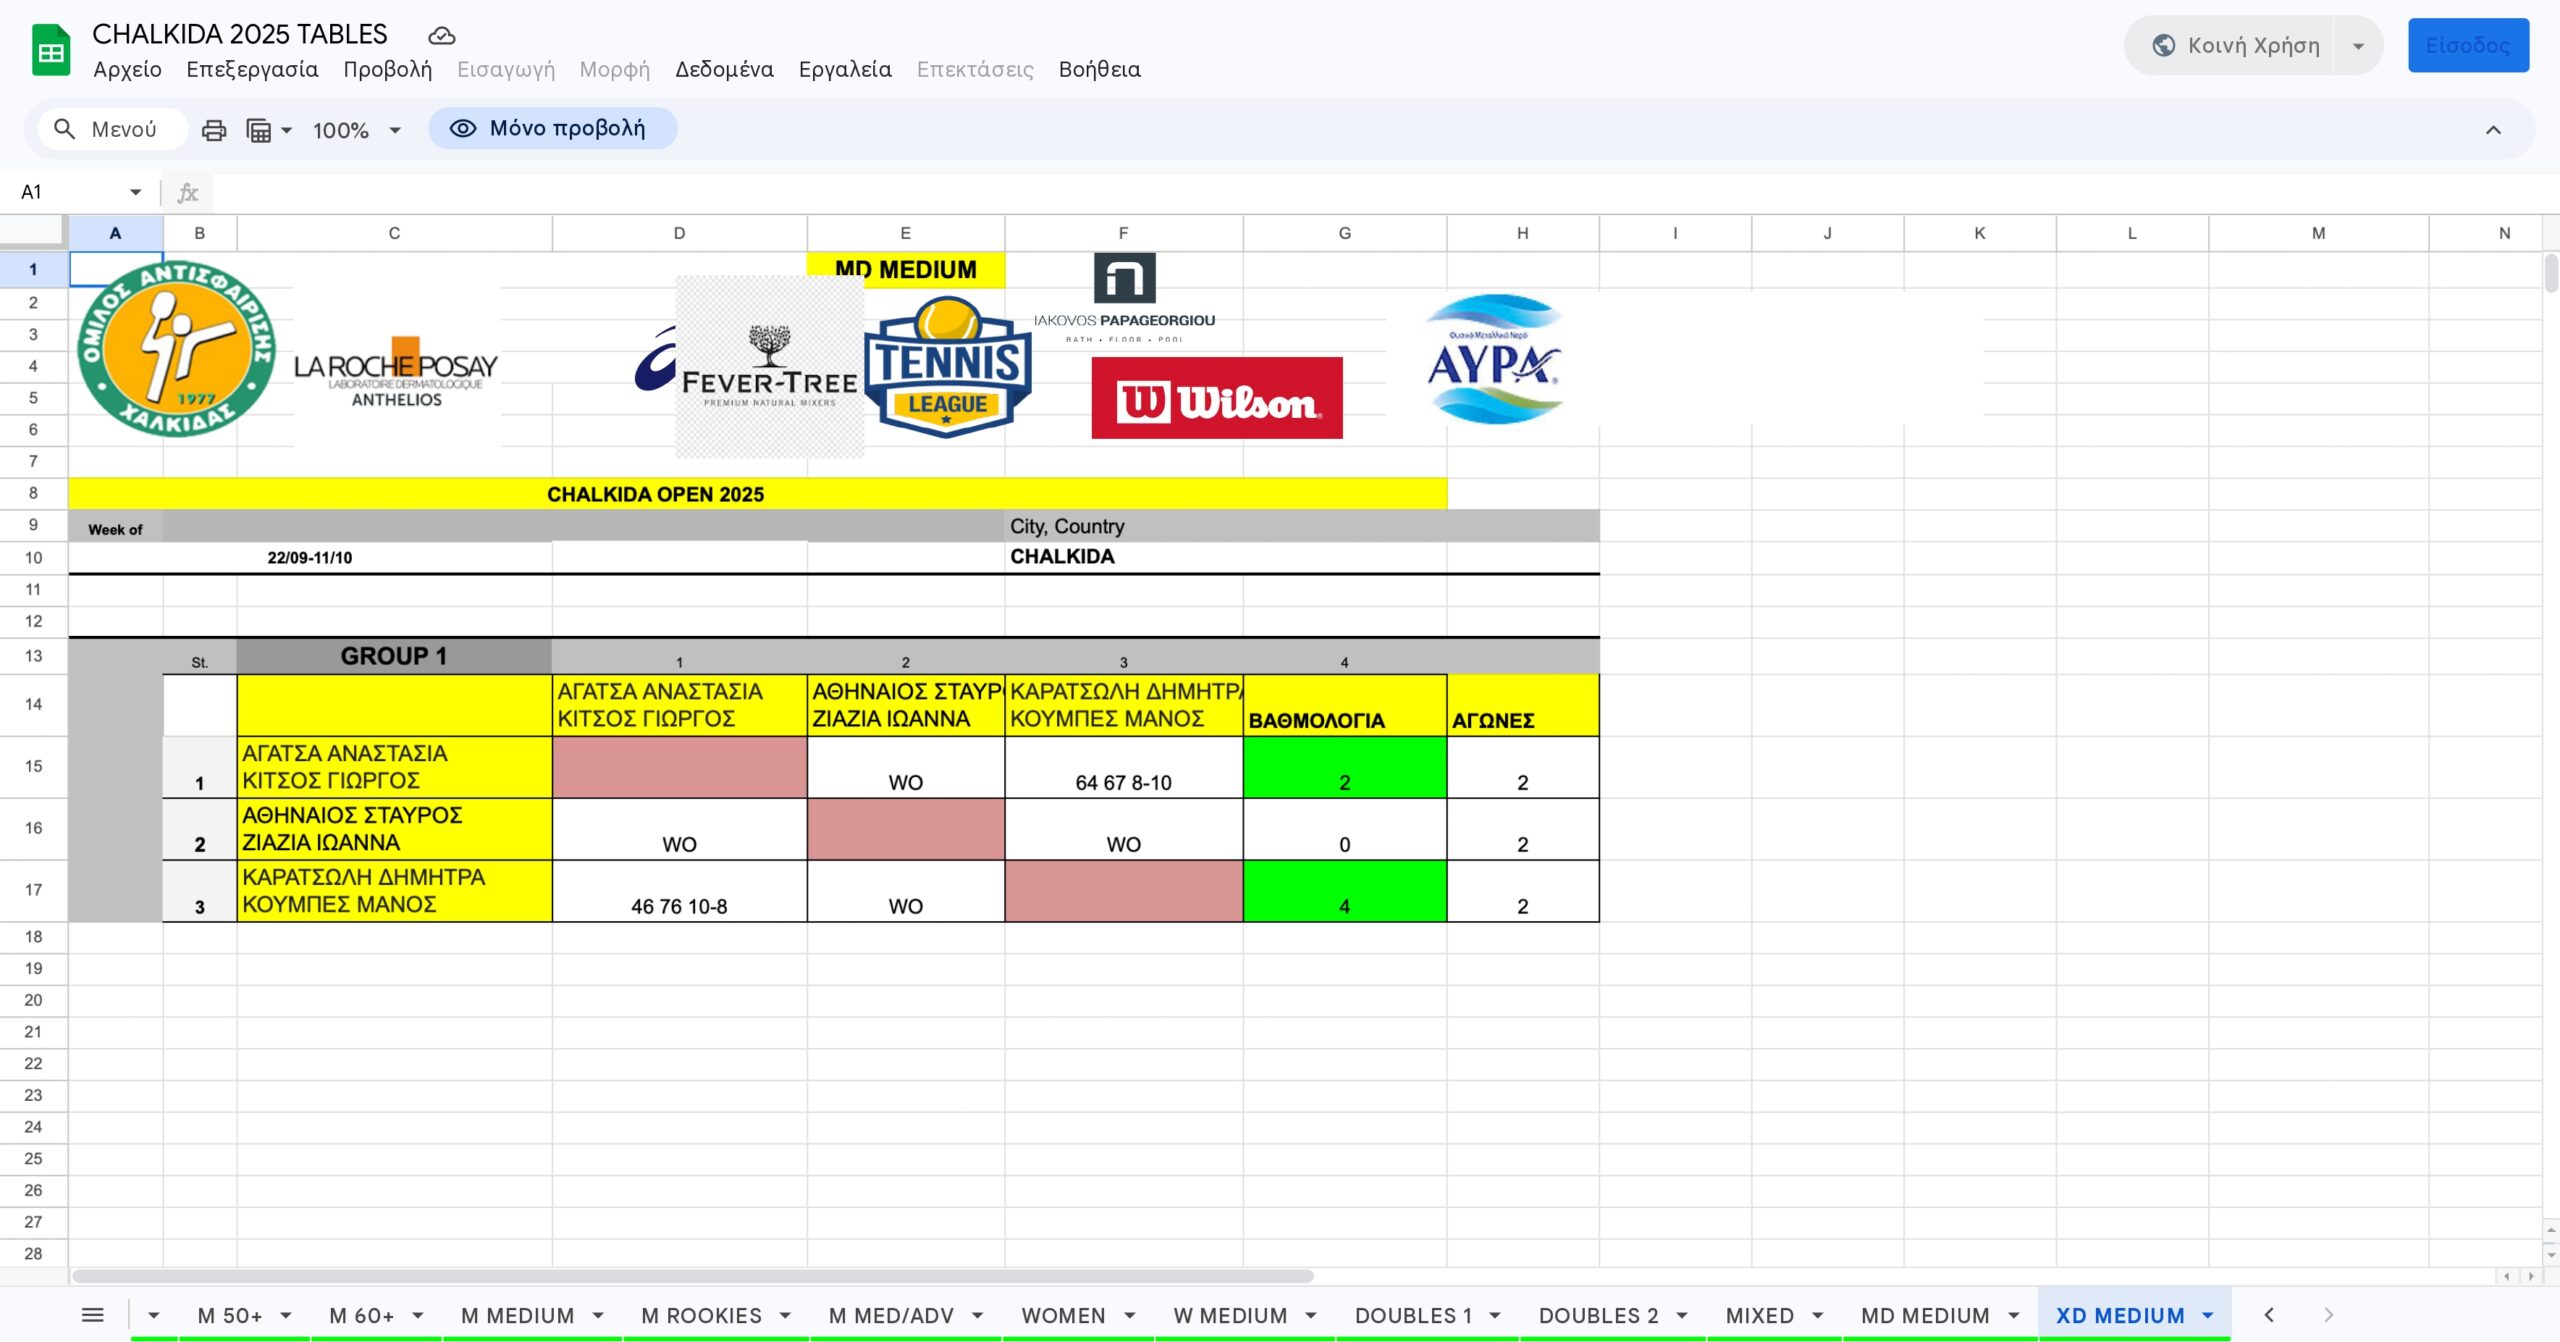The image size is (2560, 1342).
Task: Click the Menus search magnifier box
Action: (x=112, y=129)
